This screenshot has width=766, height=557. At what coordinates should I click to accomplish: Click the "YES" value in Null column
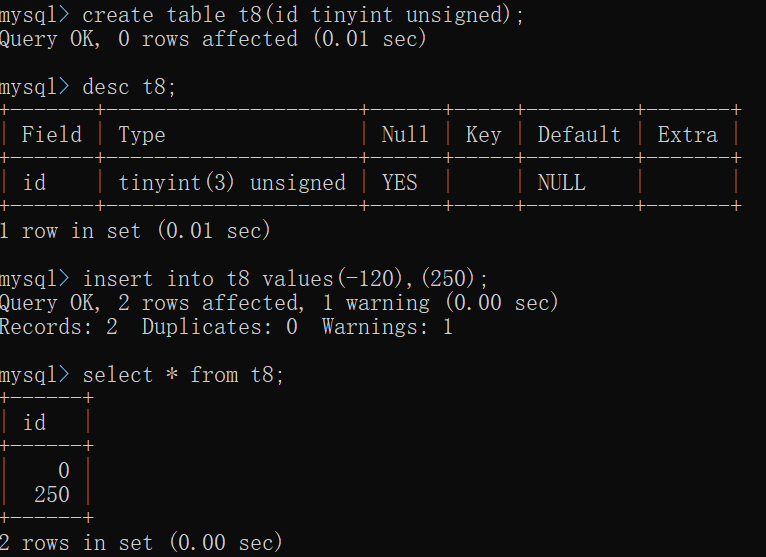[x=399, y=183]
